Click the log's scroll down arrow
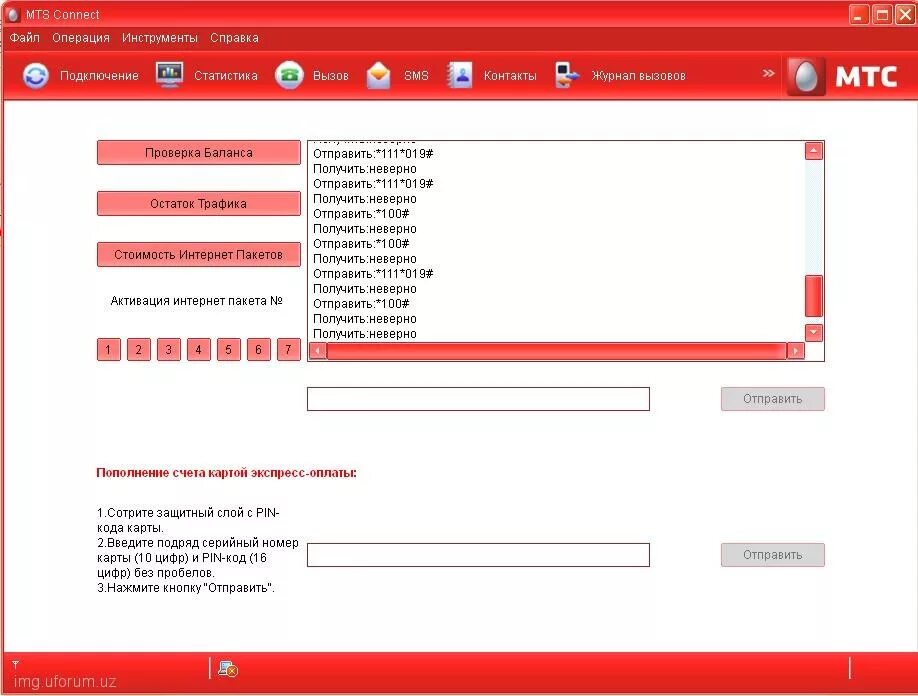The image size is (918, 696). point(813,332)
